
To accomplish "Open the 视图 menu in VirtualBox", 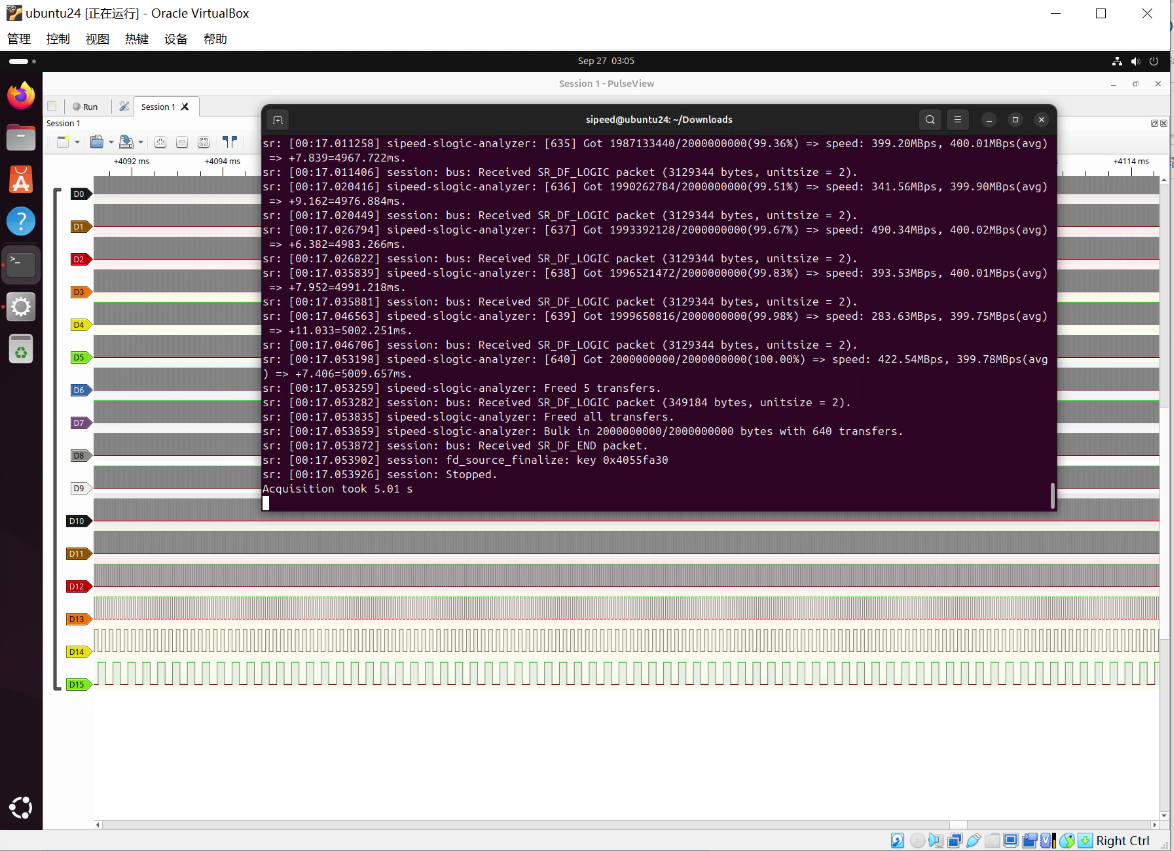I will point(97,39).
